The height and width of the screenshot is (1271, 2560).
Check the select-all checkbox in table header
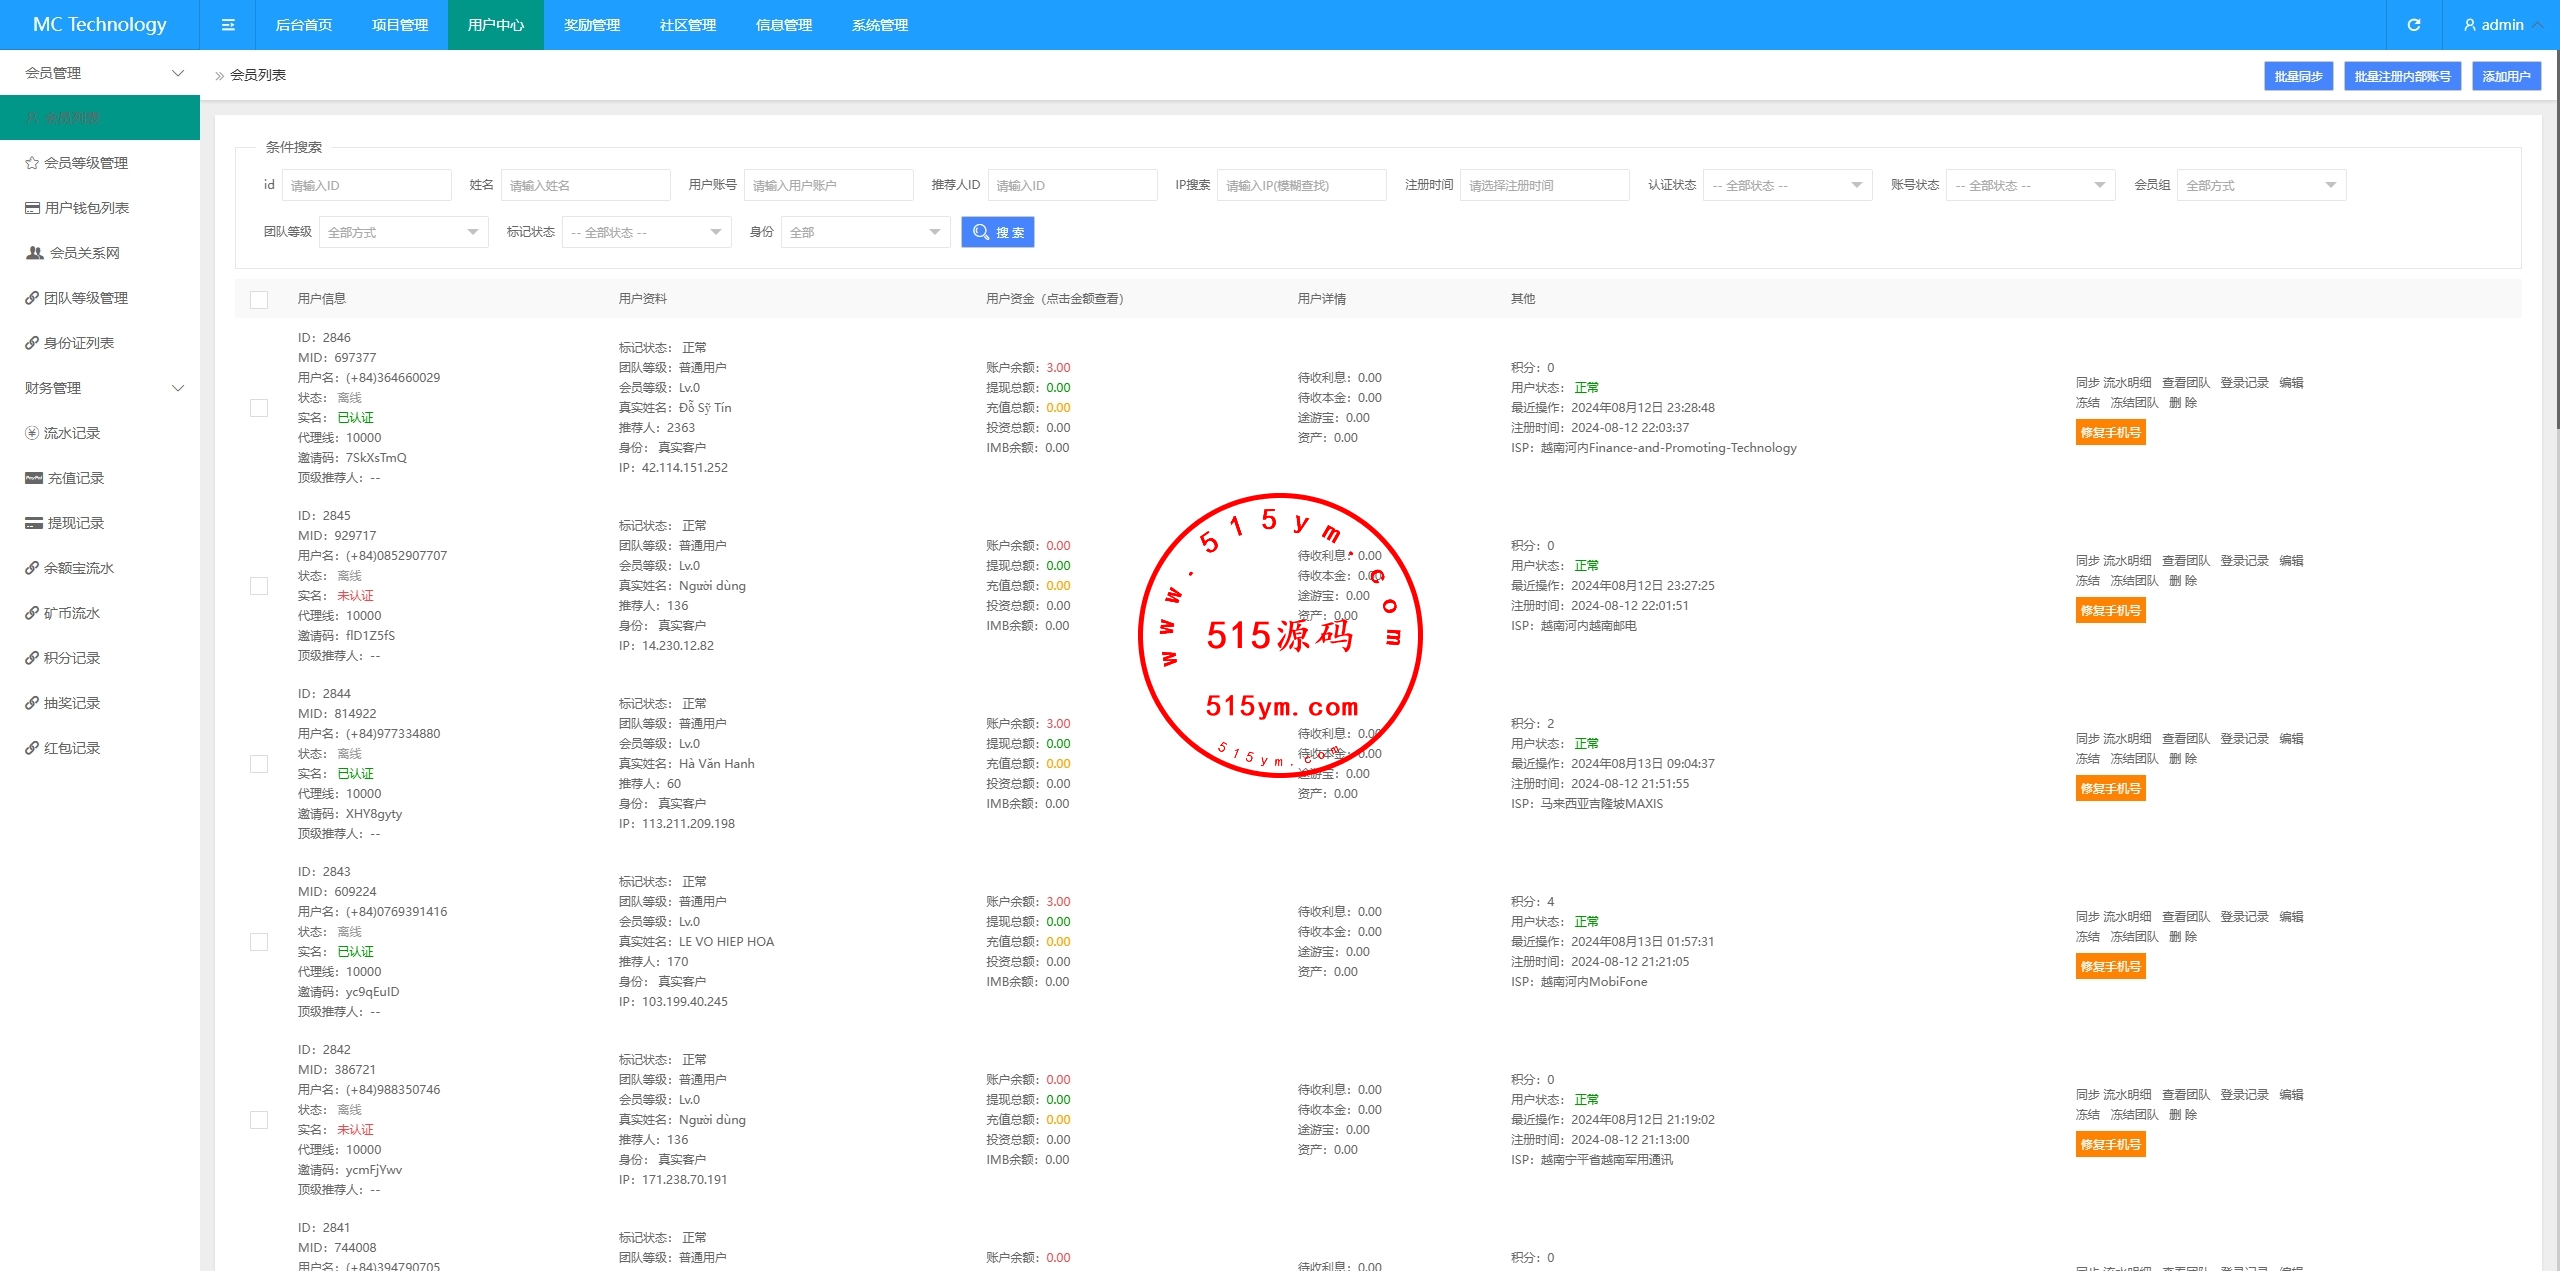[259, 300]
